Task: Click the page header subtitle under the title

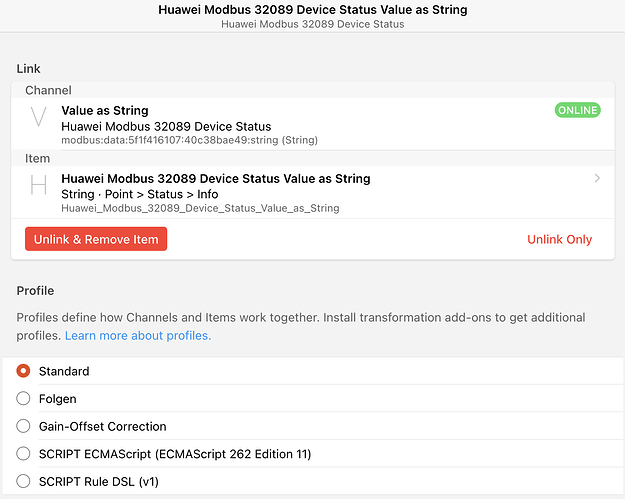Action: click(312, 24)
